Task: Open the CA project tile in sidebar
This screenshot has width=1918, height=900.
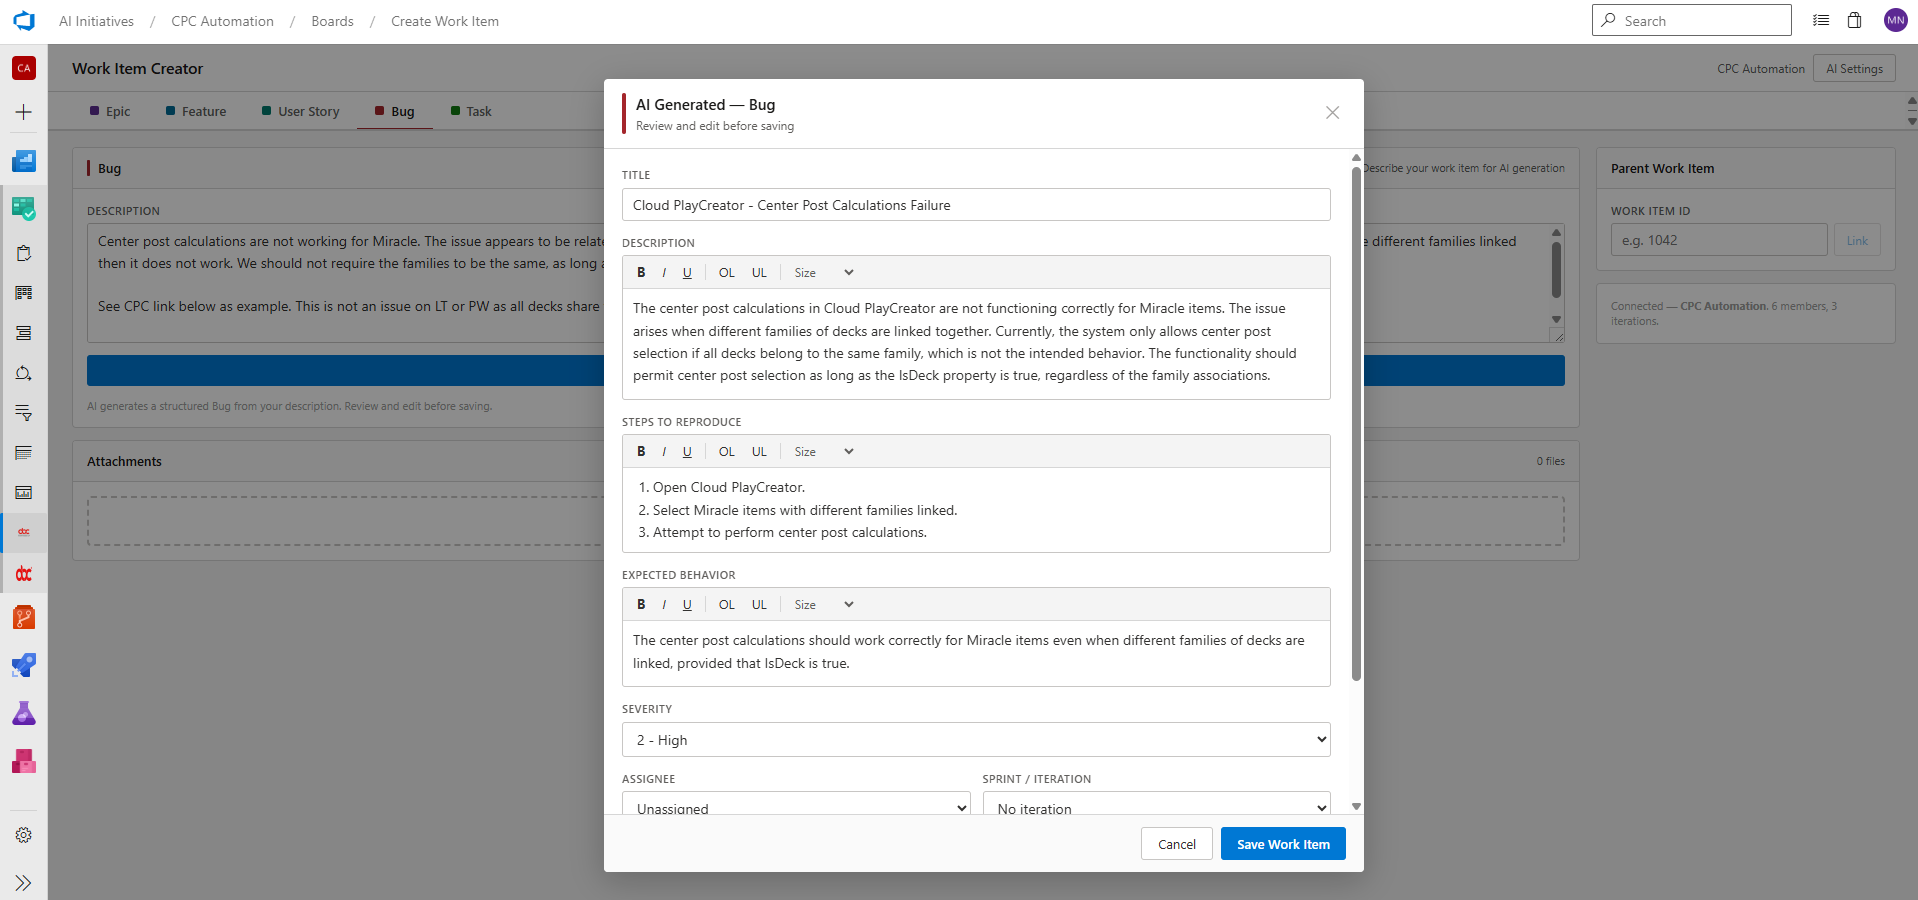Action: [24, 68]
